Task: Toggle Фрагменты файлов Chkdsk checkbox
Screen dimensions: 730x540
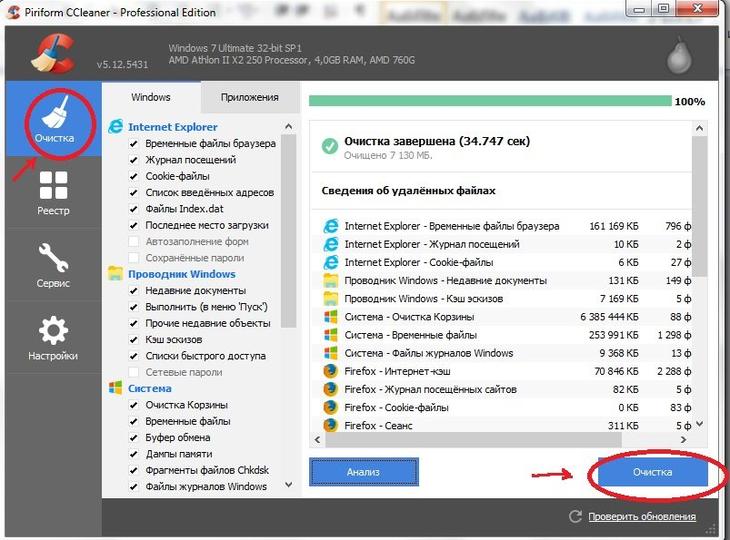Action: tap(134, 470)
